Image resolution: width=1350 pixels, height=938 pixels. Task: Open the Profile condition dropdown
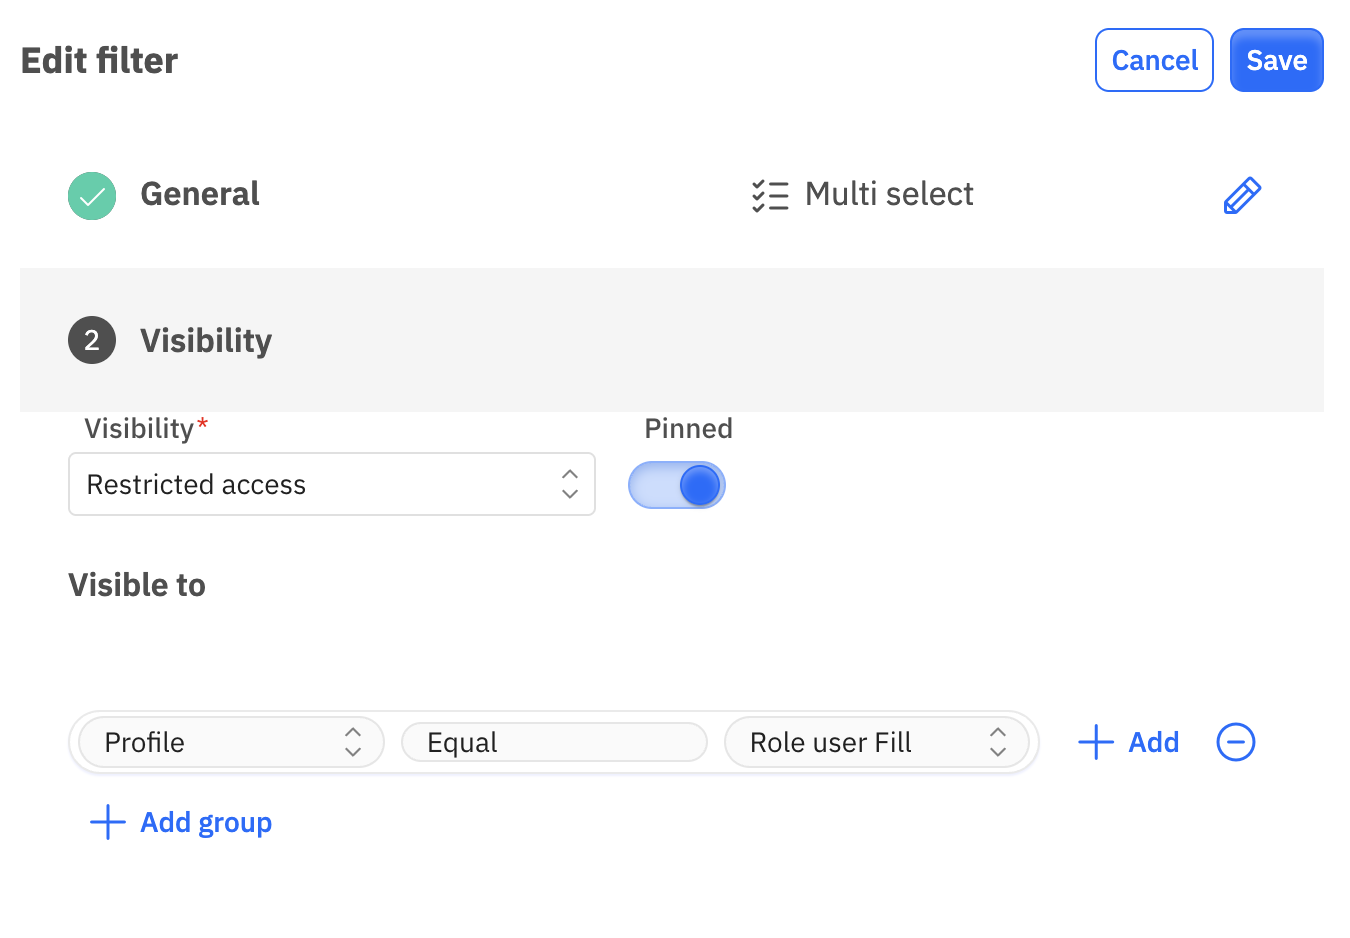pyautogui.click(x=231, y=742)
